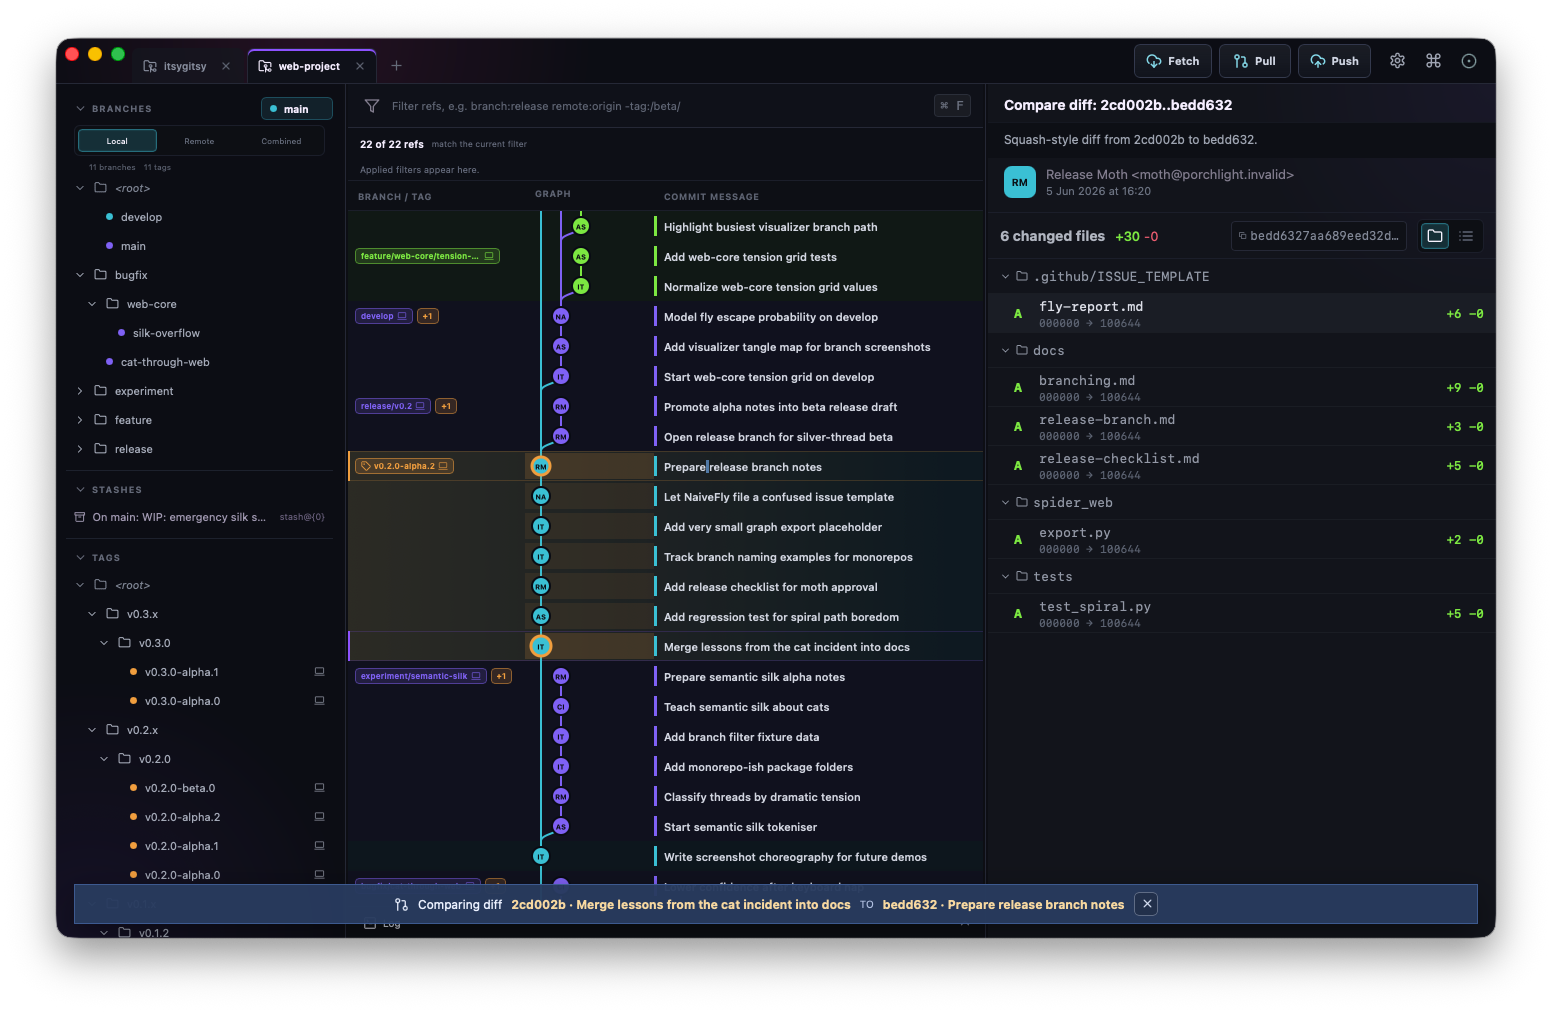The height and width of the screenshot is (1012, 1552).
Task: Expand the feature folder
Action: coord(80,420)
